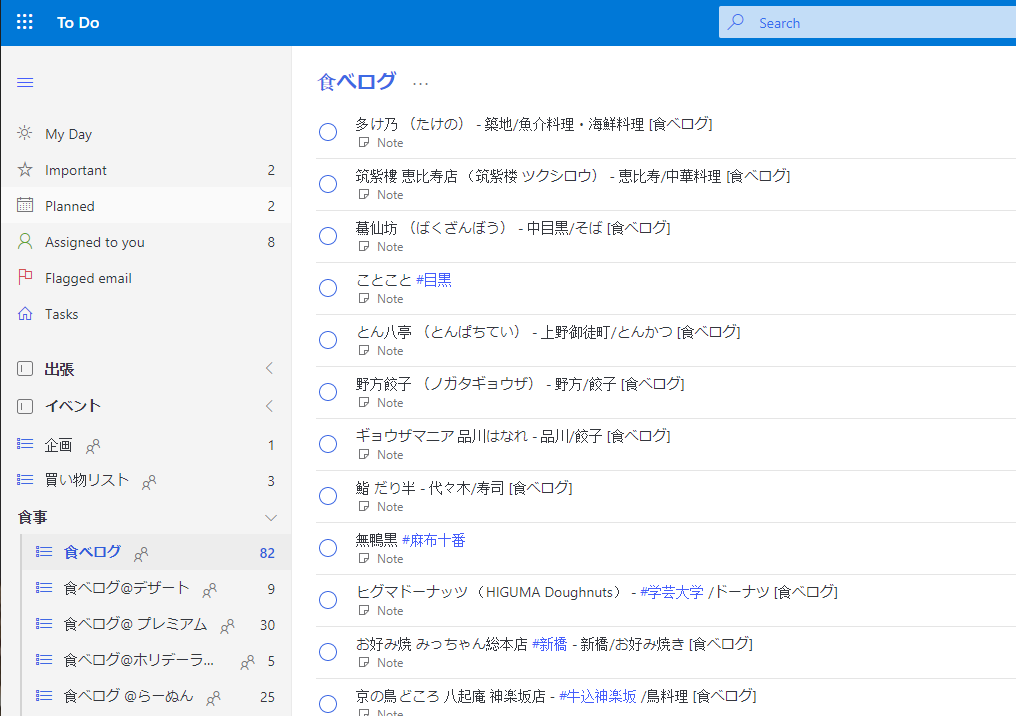1016x716 pixels.
Task: Follow the #目黒 hashtag link
Action: tap(433, 280)
